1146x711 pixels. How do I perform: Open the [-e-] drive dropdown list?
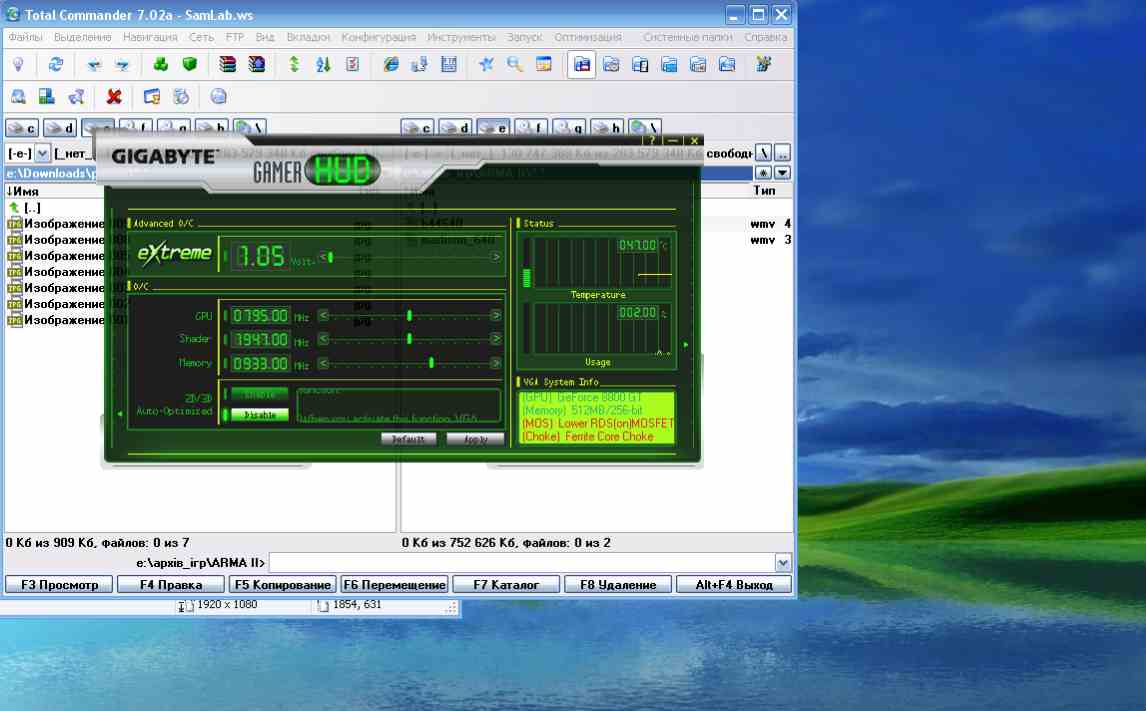42,153
